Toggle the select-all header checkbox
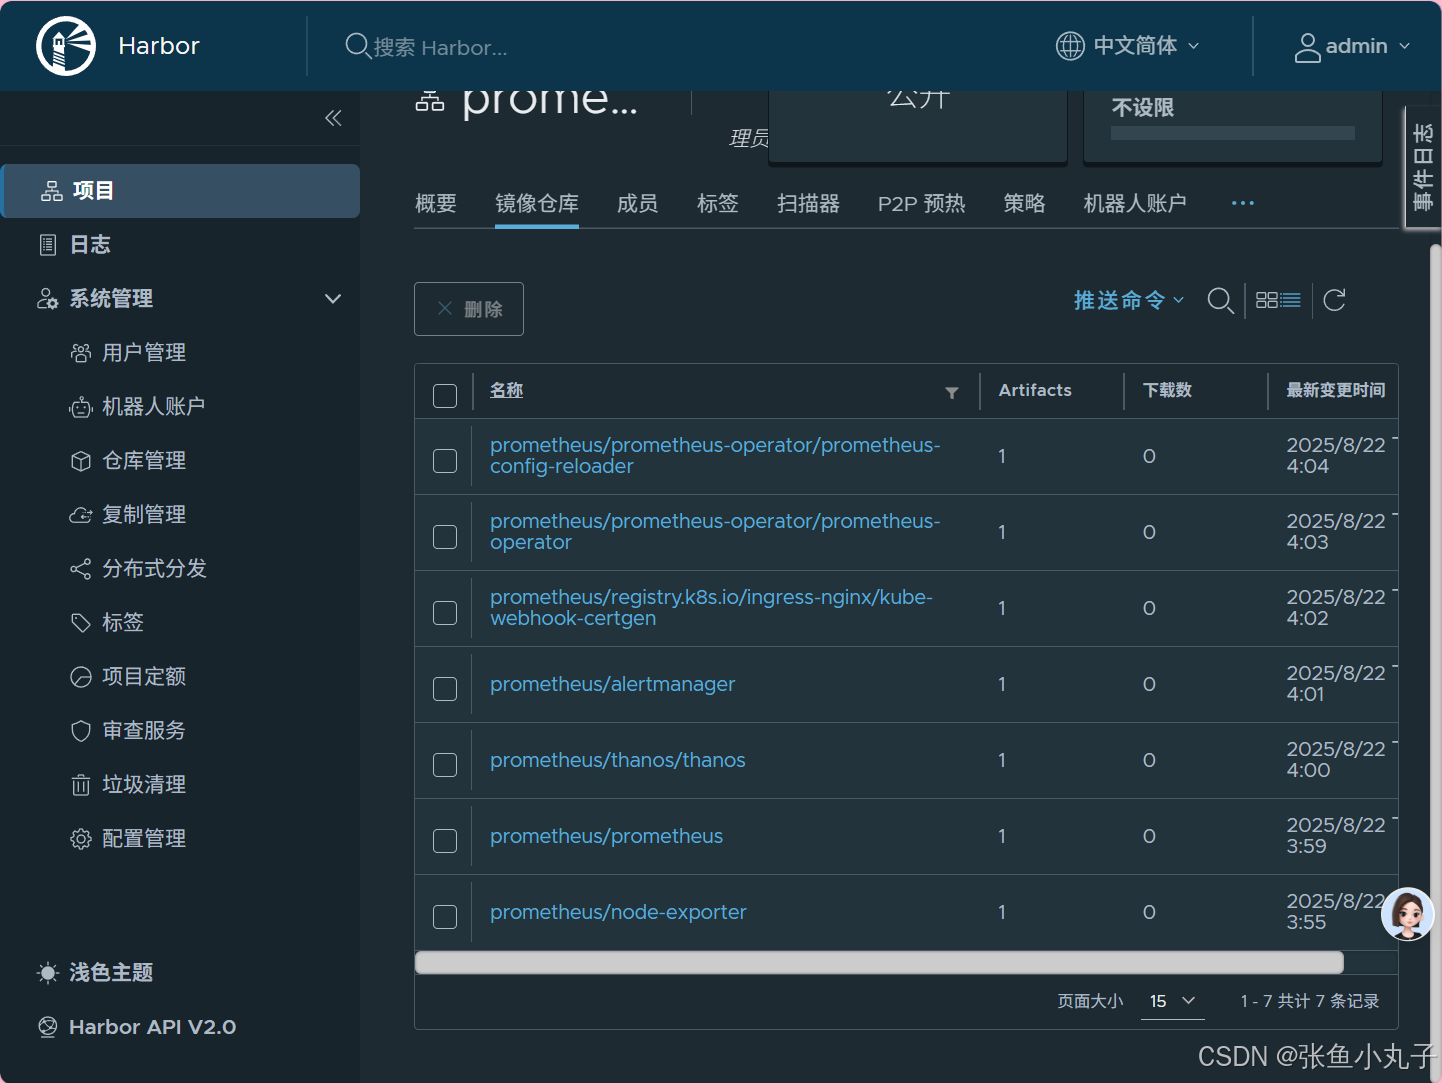This screenshot has height=1083, width=1442. tap(445, 396)
